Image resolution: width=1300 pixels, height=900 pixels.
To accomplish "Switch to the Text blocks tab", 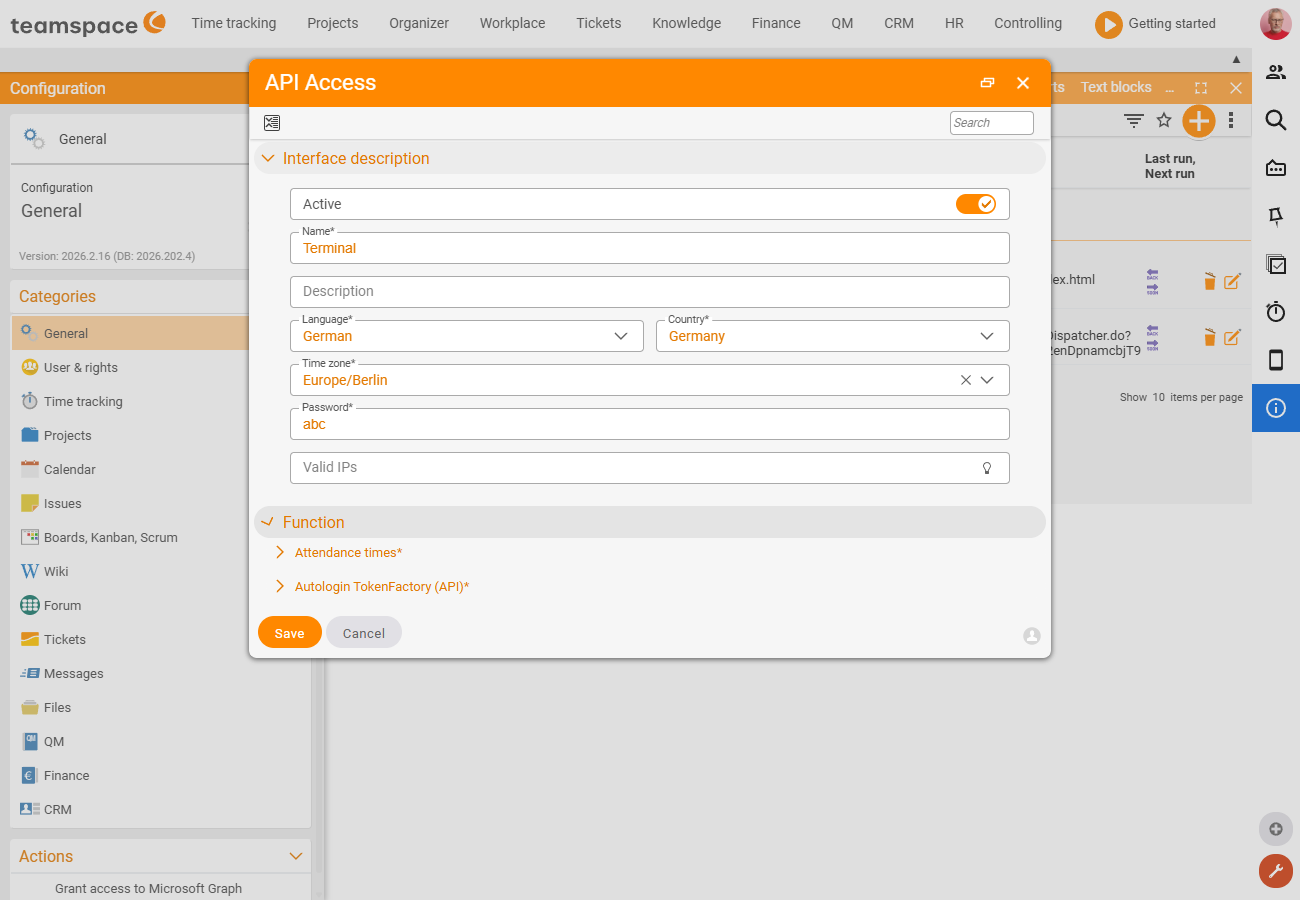I will [1116, 87].
